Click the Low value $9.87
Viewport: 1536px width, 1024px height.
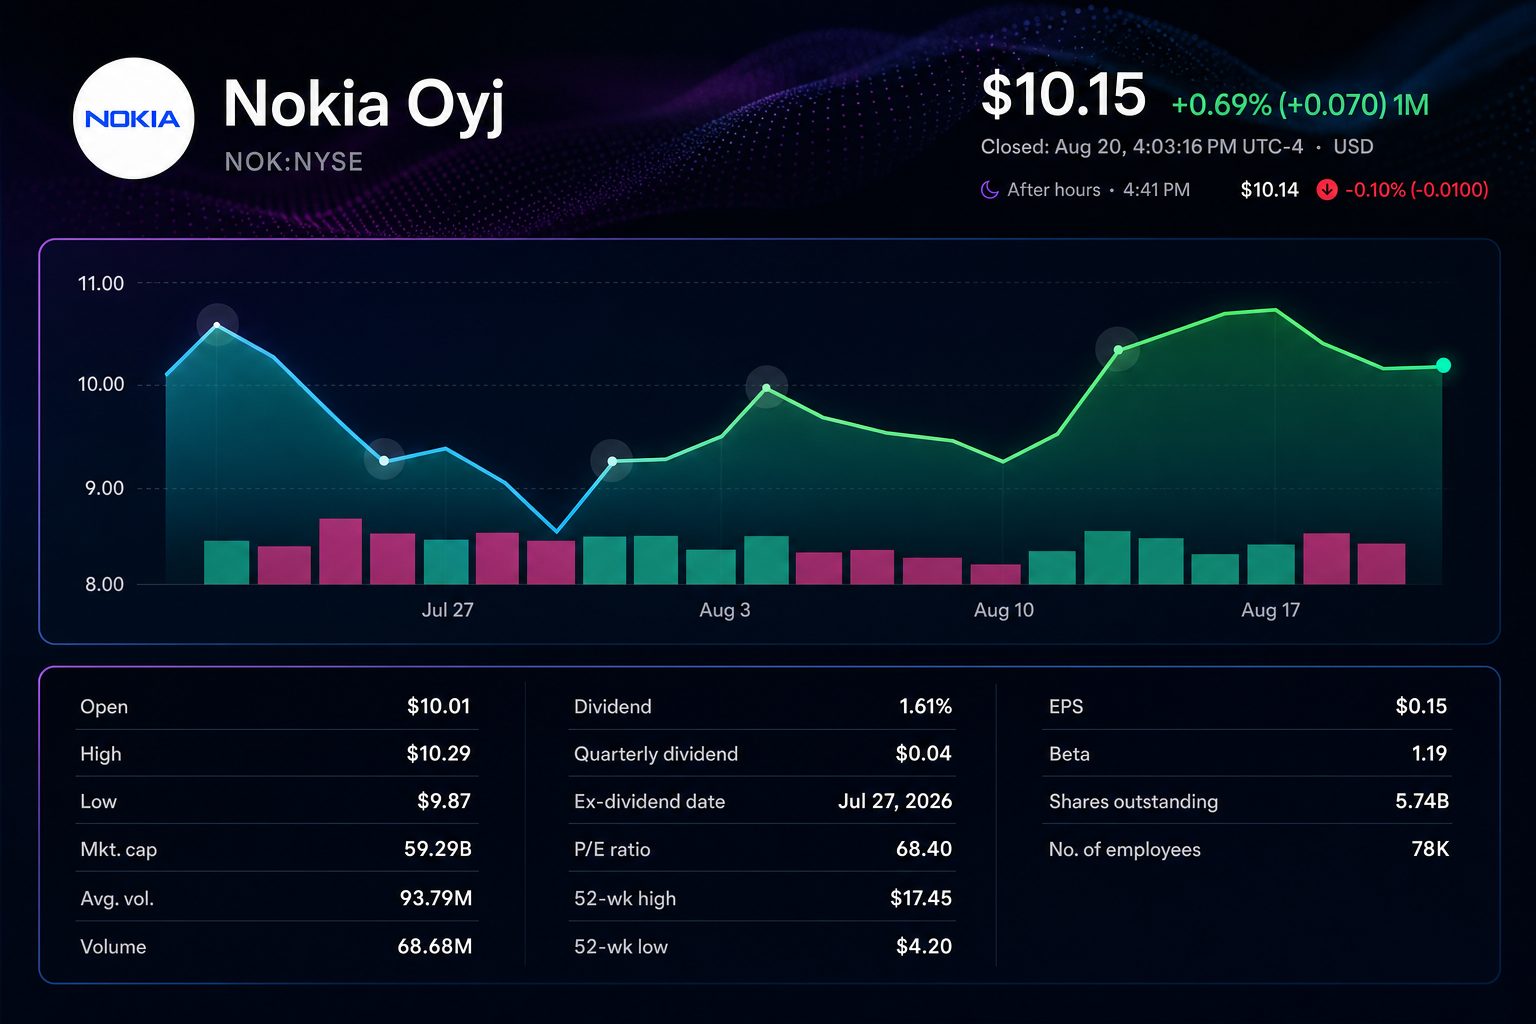point(444,802)
